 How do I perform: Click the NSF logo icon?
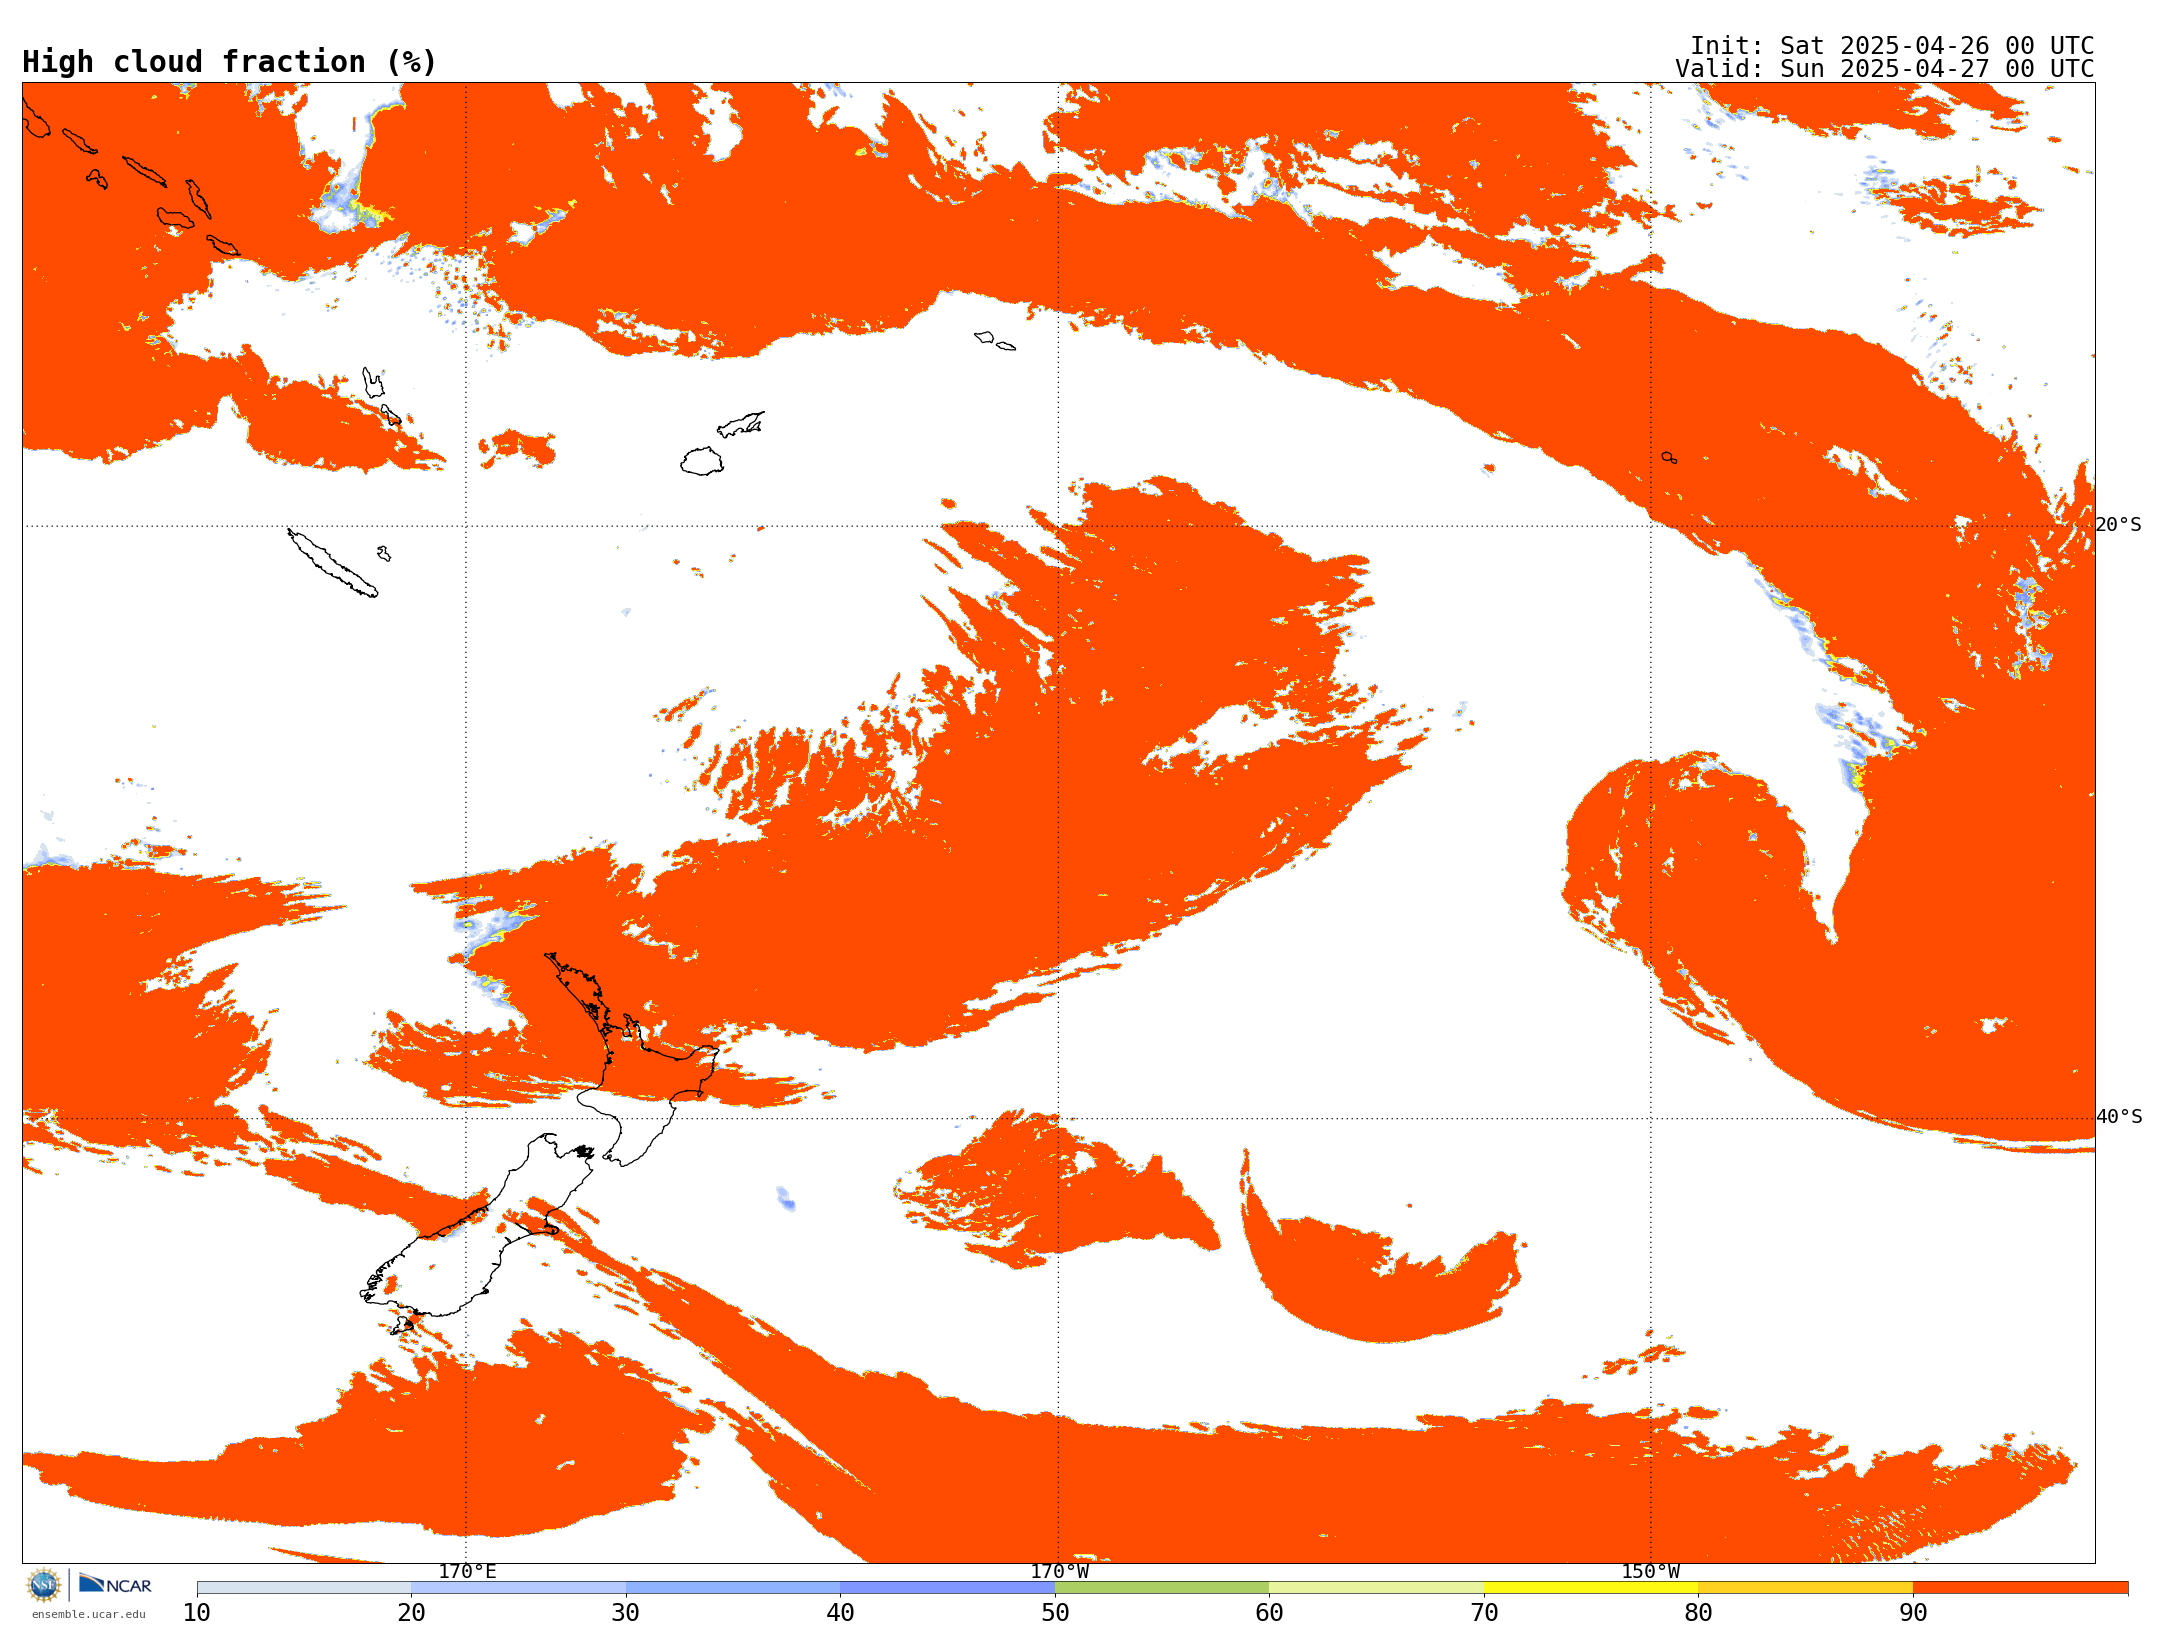click(44, 1585)
